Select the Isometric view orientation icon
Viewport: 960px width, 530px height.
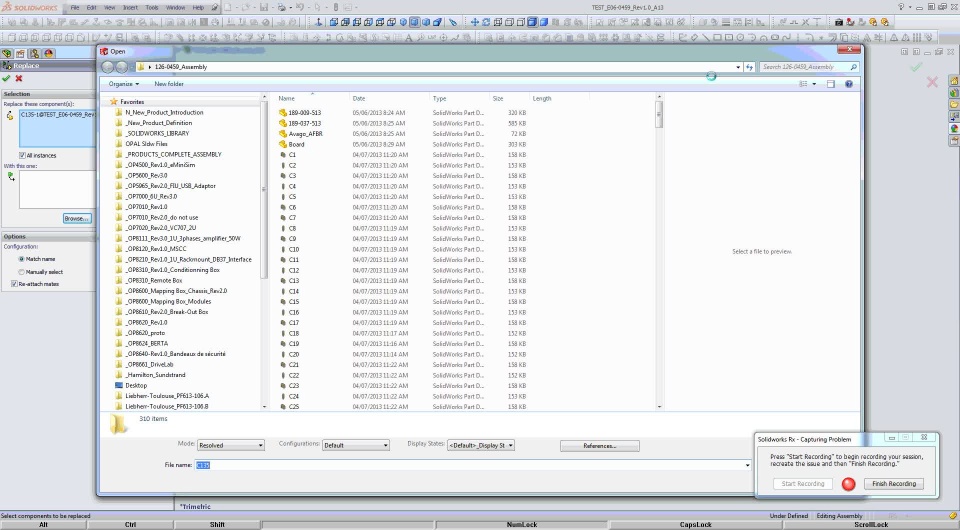tap(403, 22)
